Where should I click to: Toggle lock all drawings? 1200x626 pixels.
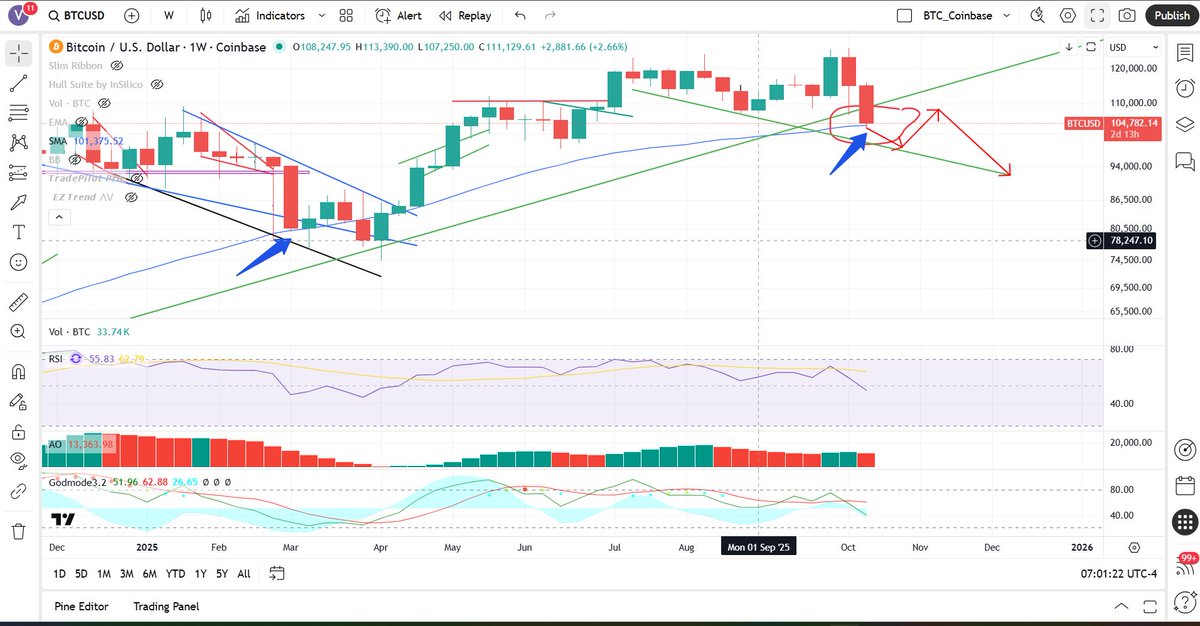18,432
